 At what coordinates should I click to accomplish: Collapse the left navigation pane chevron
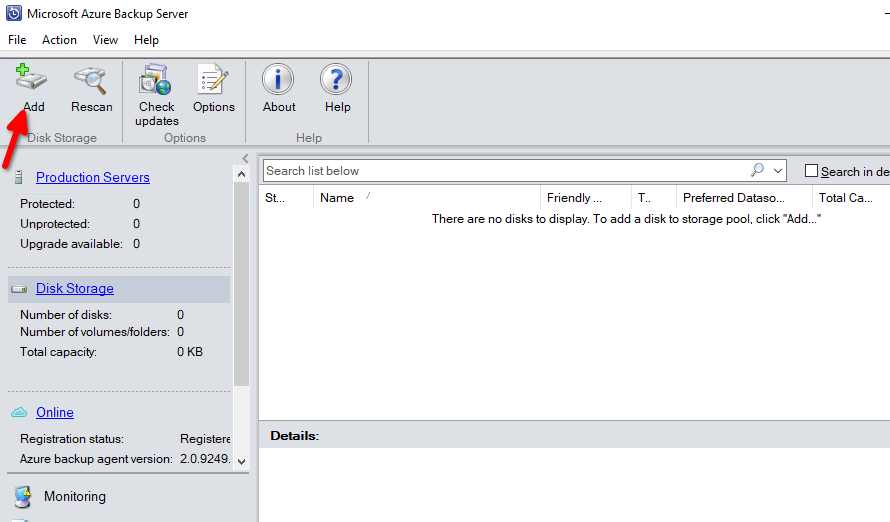point(245,158)
